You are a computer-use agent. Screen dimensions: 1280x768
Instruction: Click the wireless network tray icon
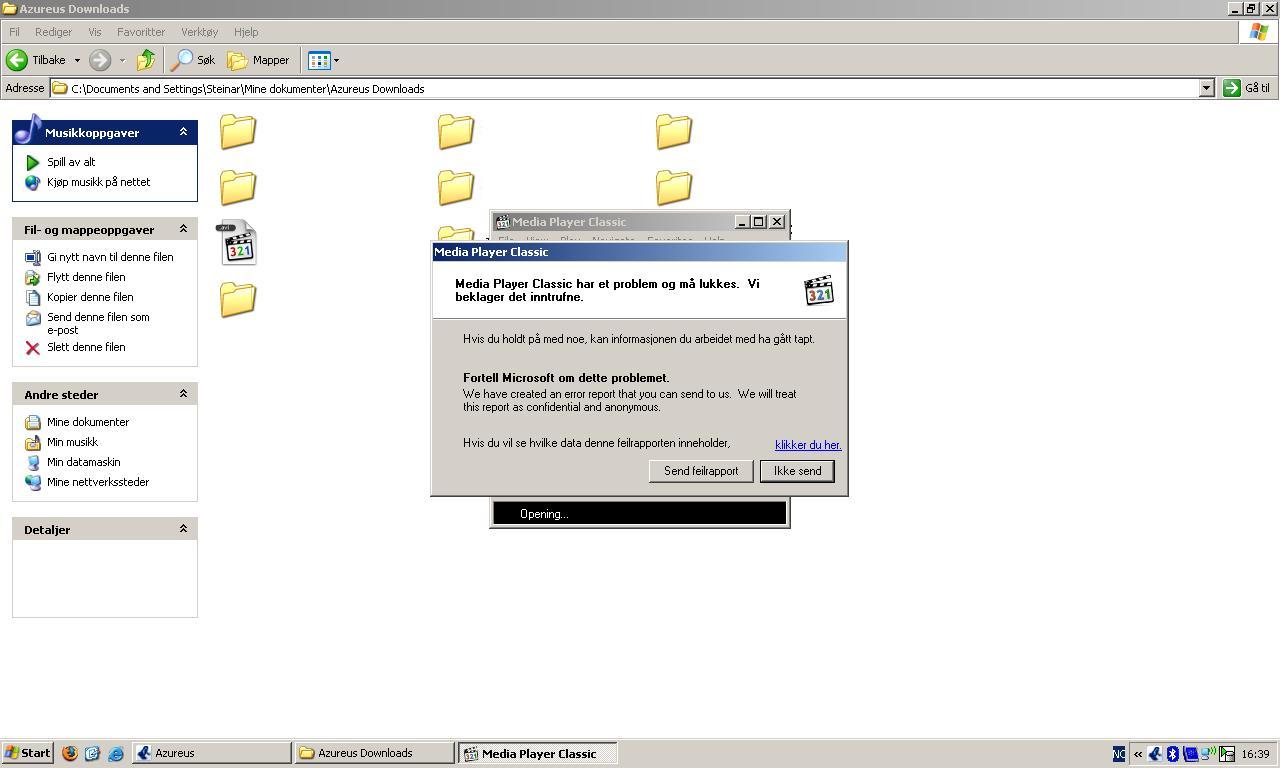[1208, 754]
